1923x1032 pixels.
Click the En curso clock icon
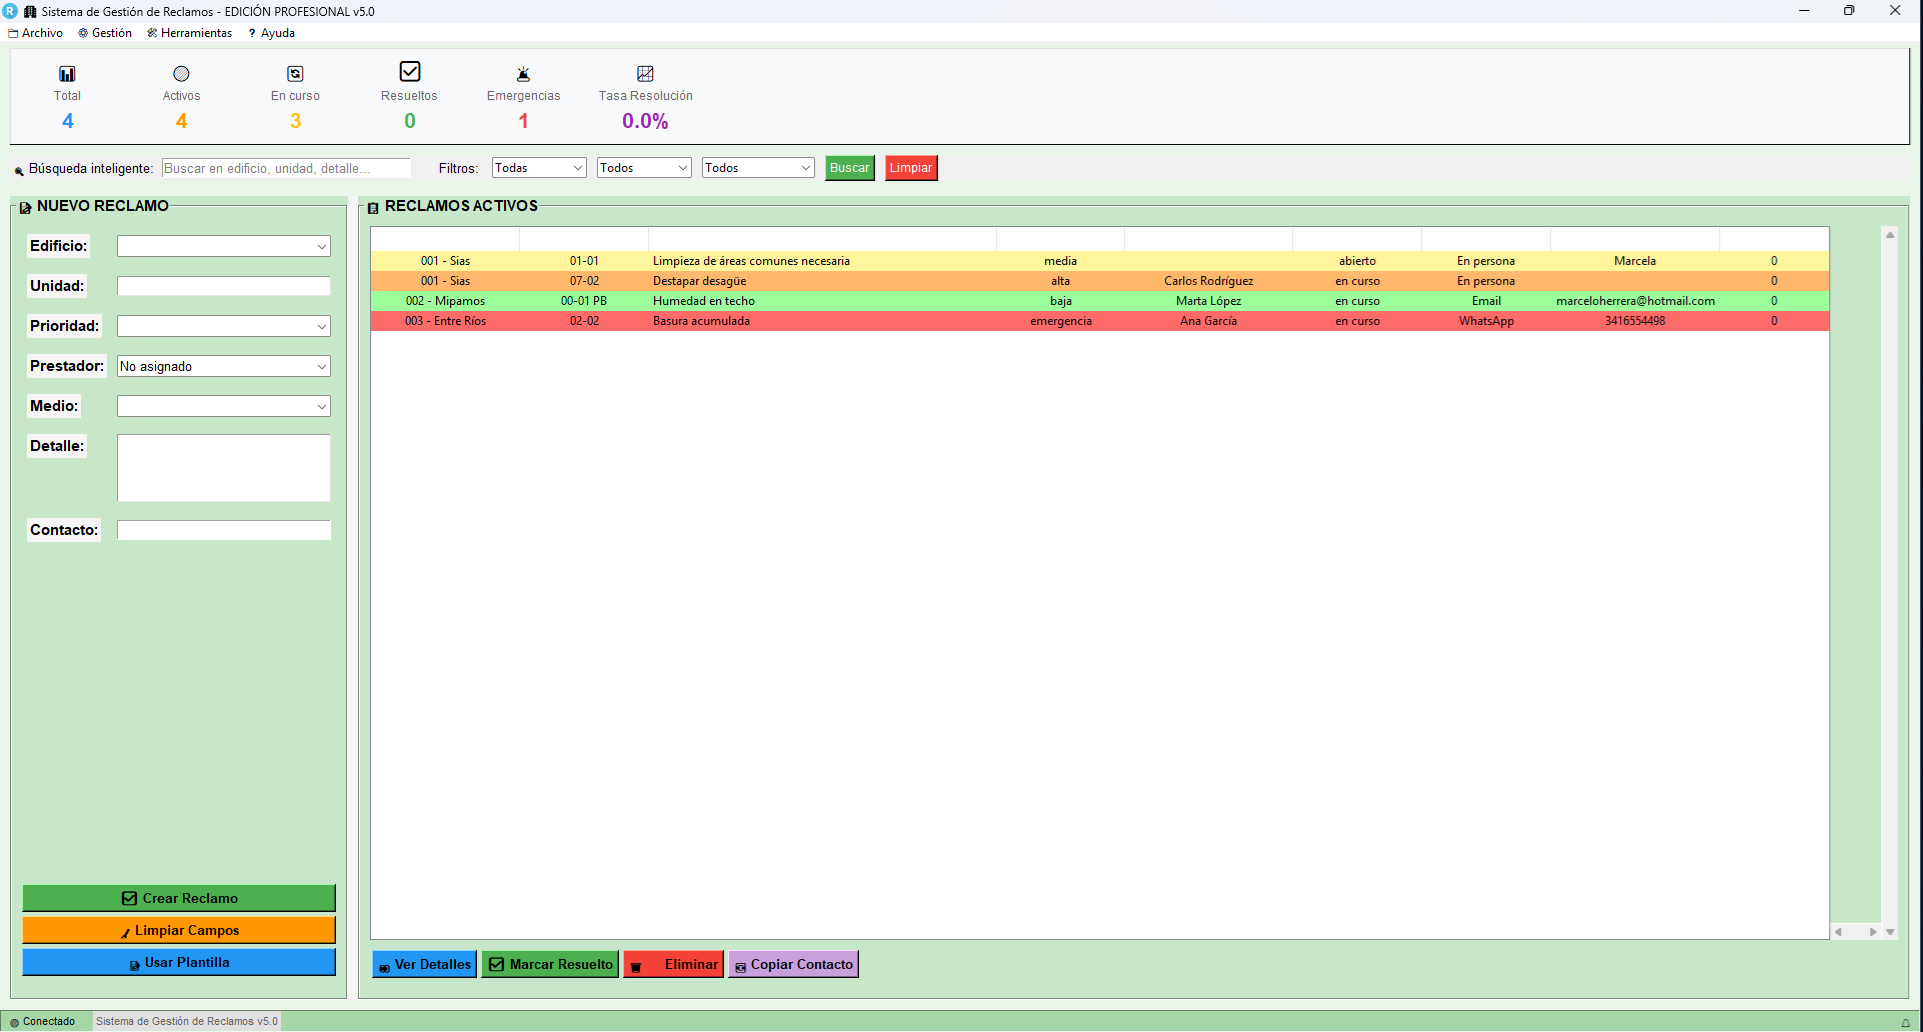[295, 71]
